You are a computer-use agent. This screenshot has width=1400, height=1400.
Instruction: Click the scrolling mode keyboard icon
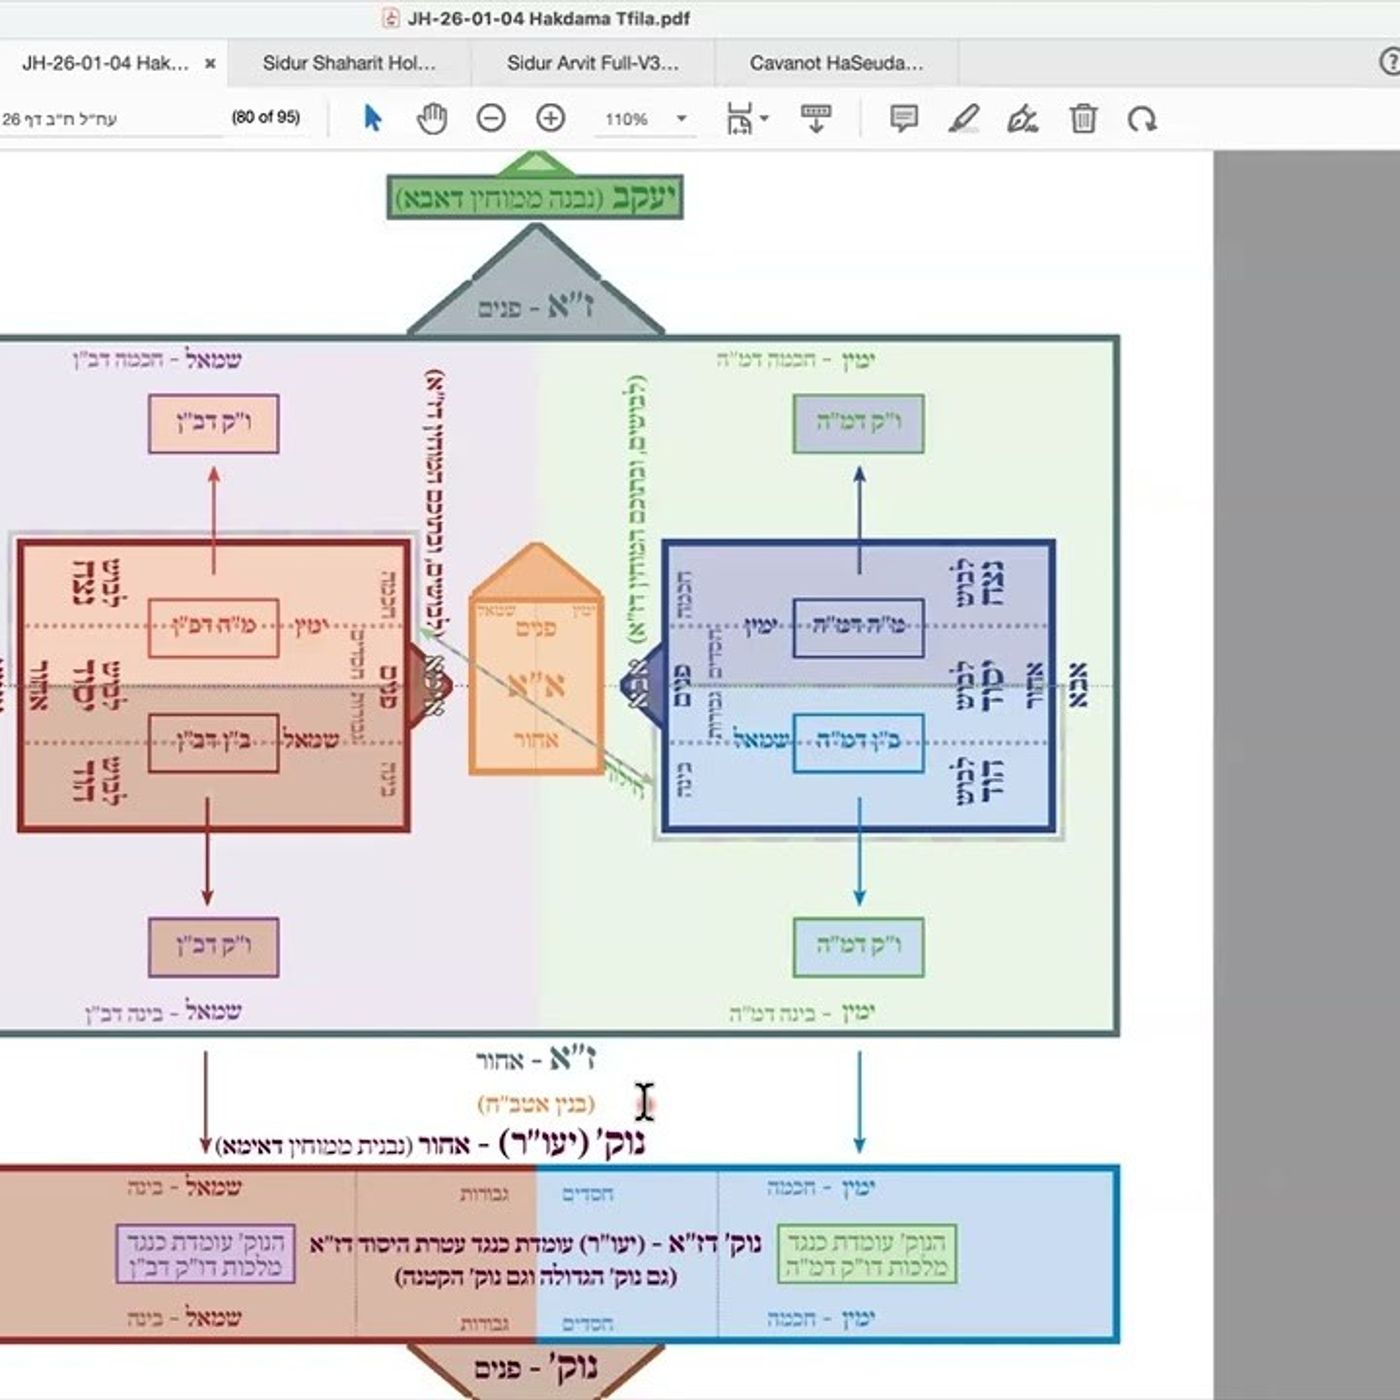click(816, 118)
